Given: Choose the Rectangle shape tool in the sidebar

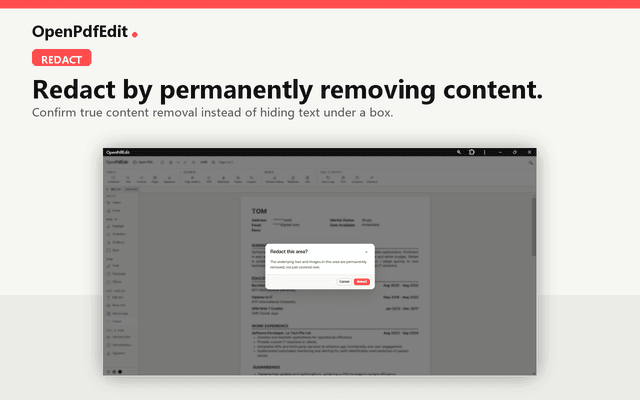Looking at the screenshot, I should (x=117, y=273).
